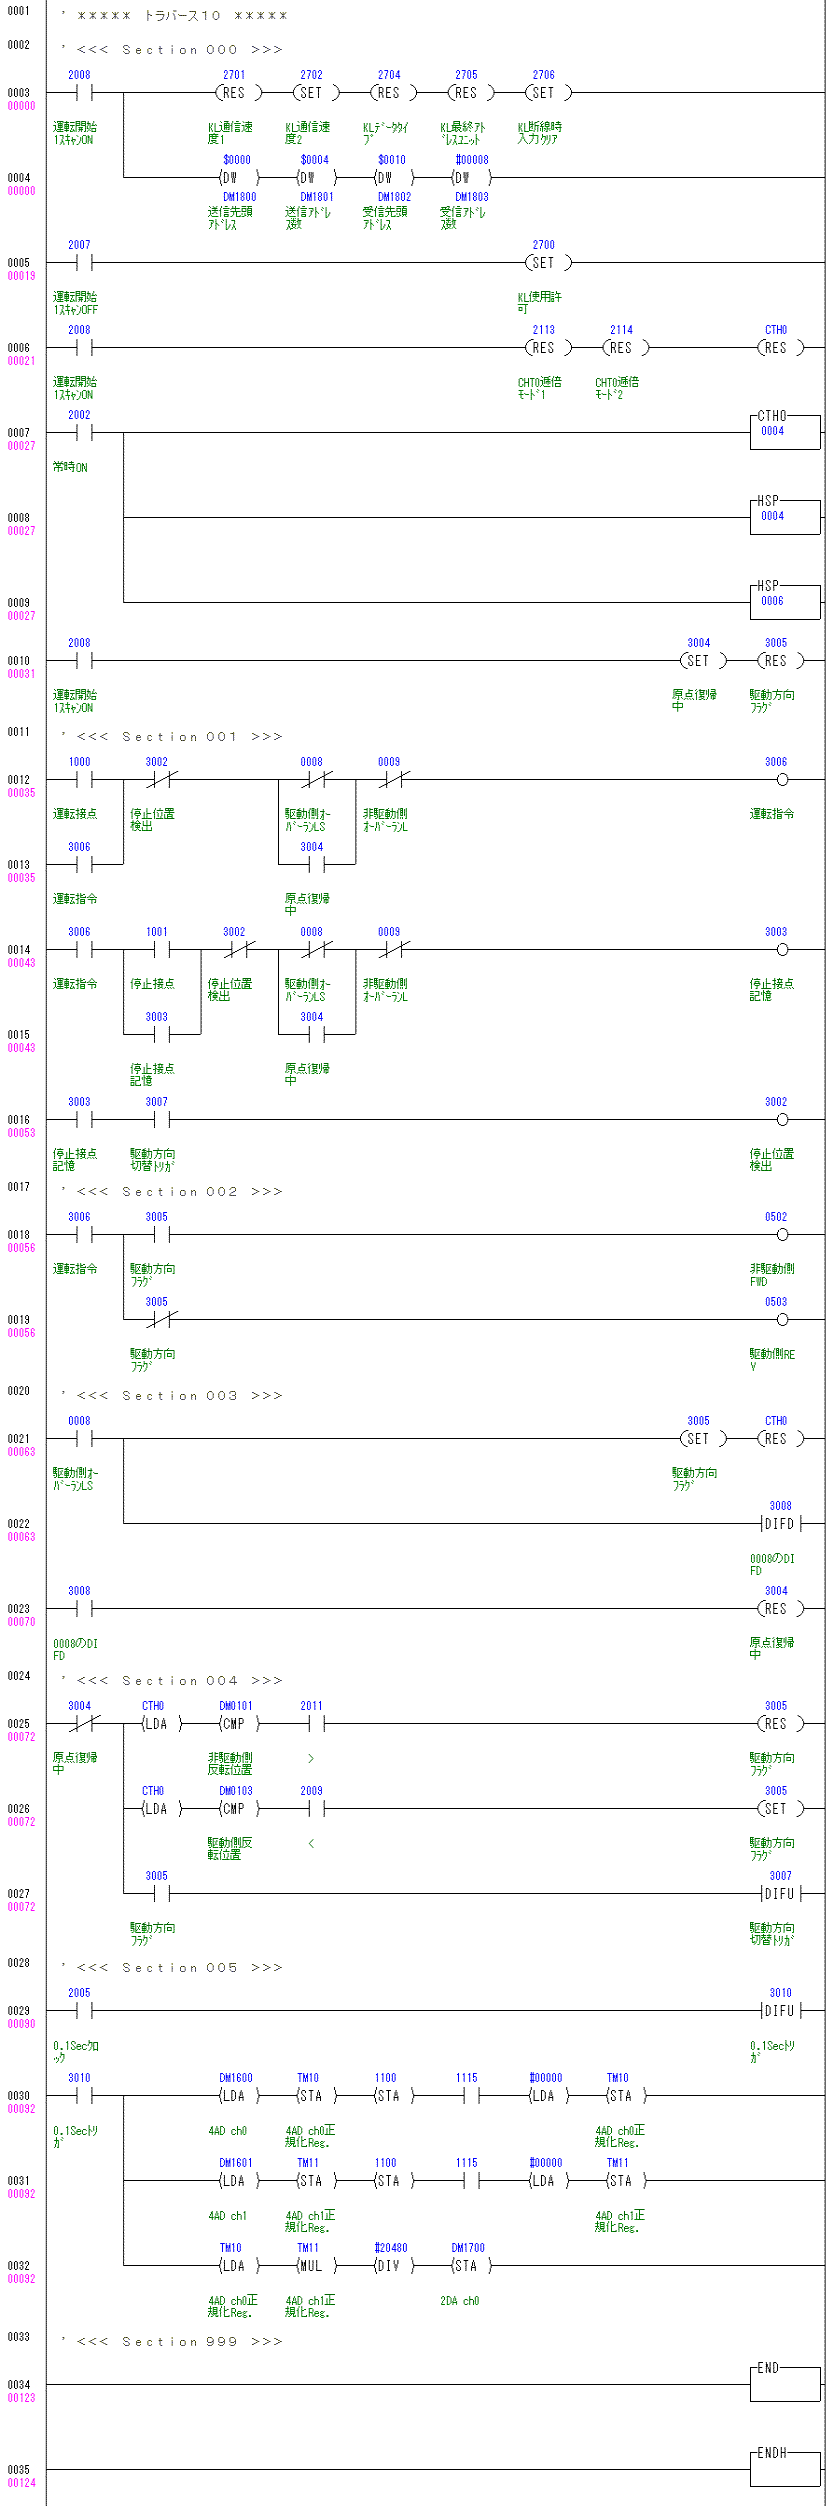Viewport: 837px width, 2509px height.
Task: Select the Section 999 comment line
Action: 172,2341
